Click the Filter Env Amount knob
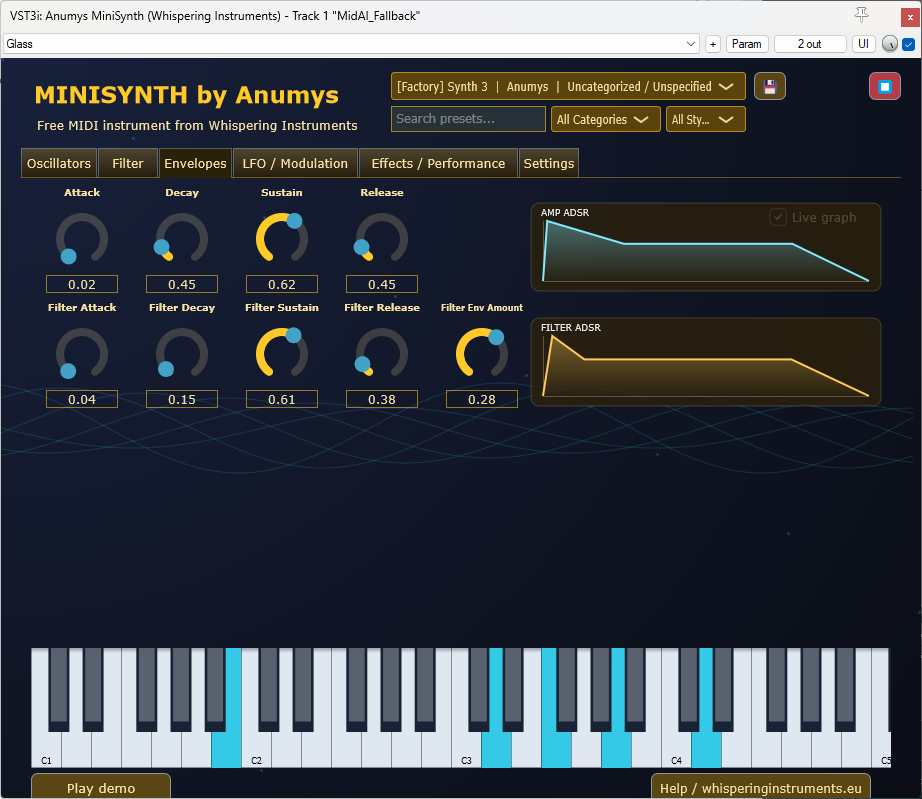The height and width of the screenshot is (799, 922). [482, 353]
